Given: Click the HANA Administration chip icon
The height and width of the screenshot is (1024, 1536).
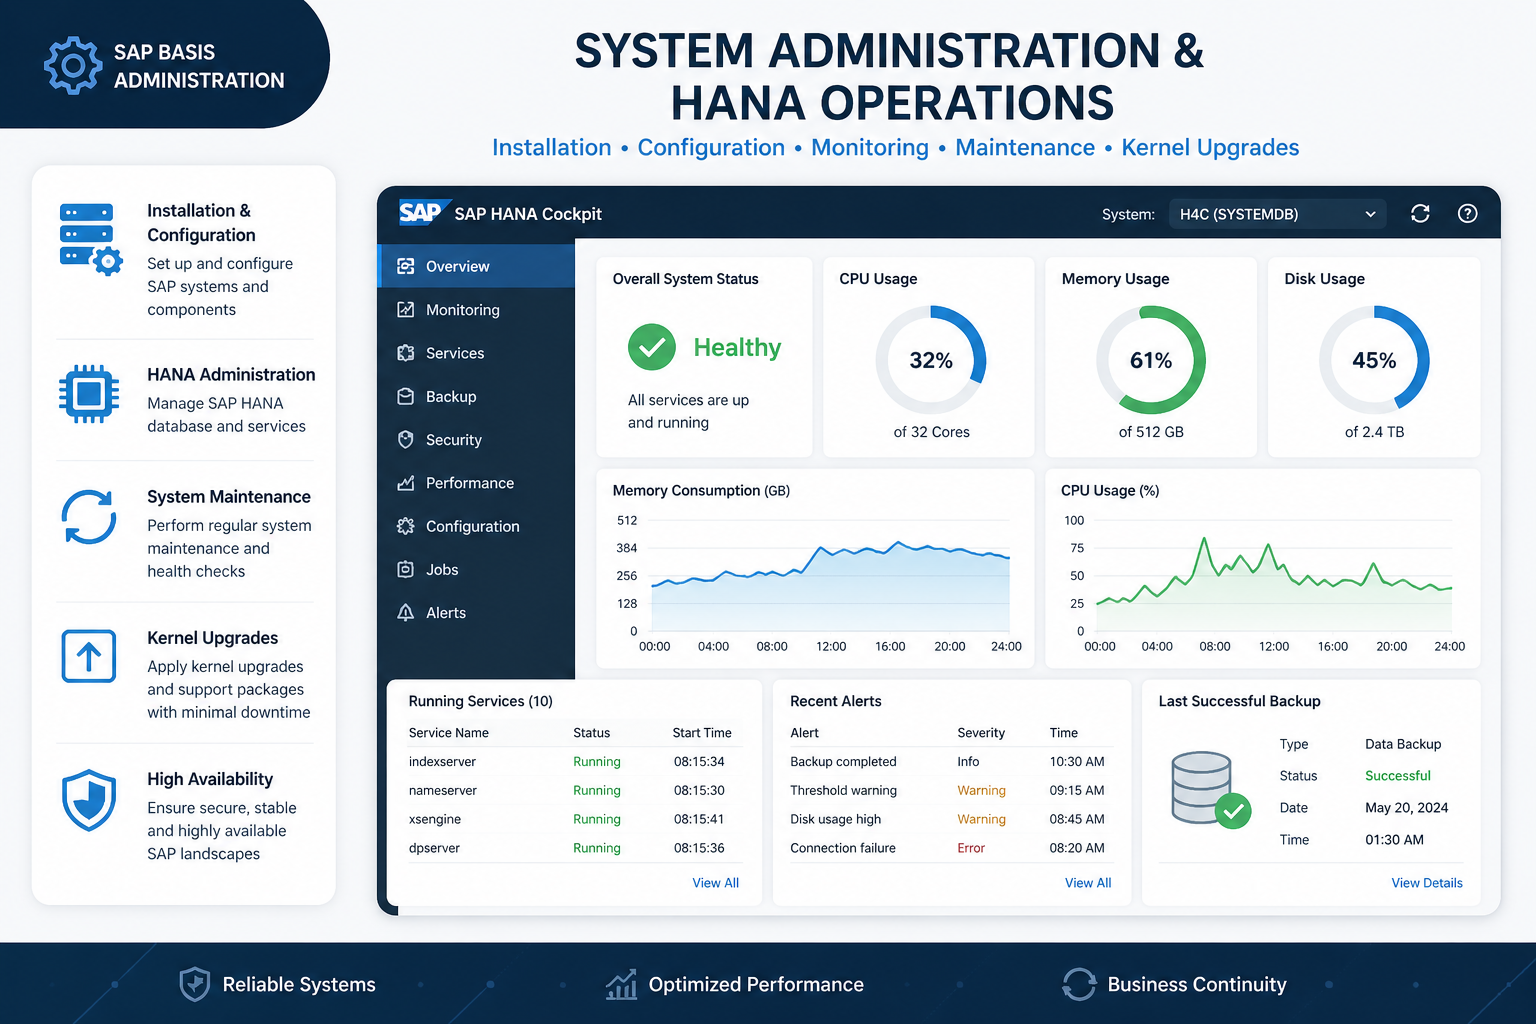Looking at the screenshot, I should coord(89,394).
